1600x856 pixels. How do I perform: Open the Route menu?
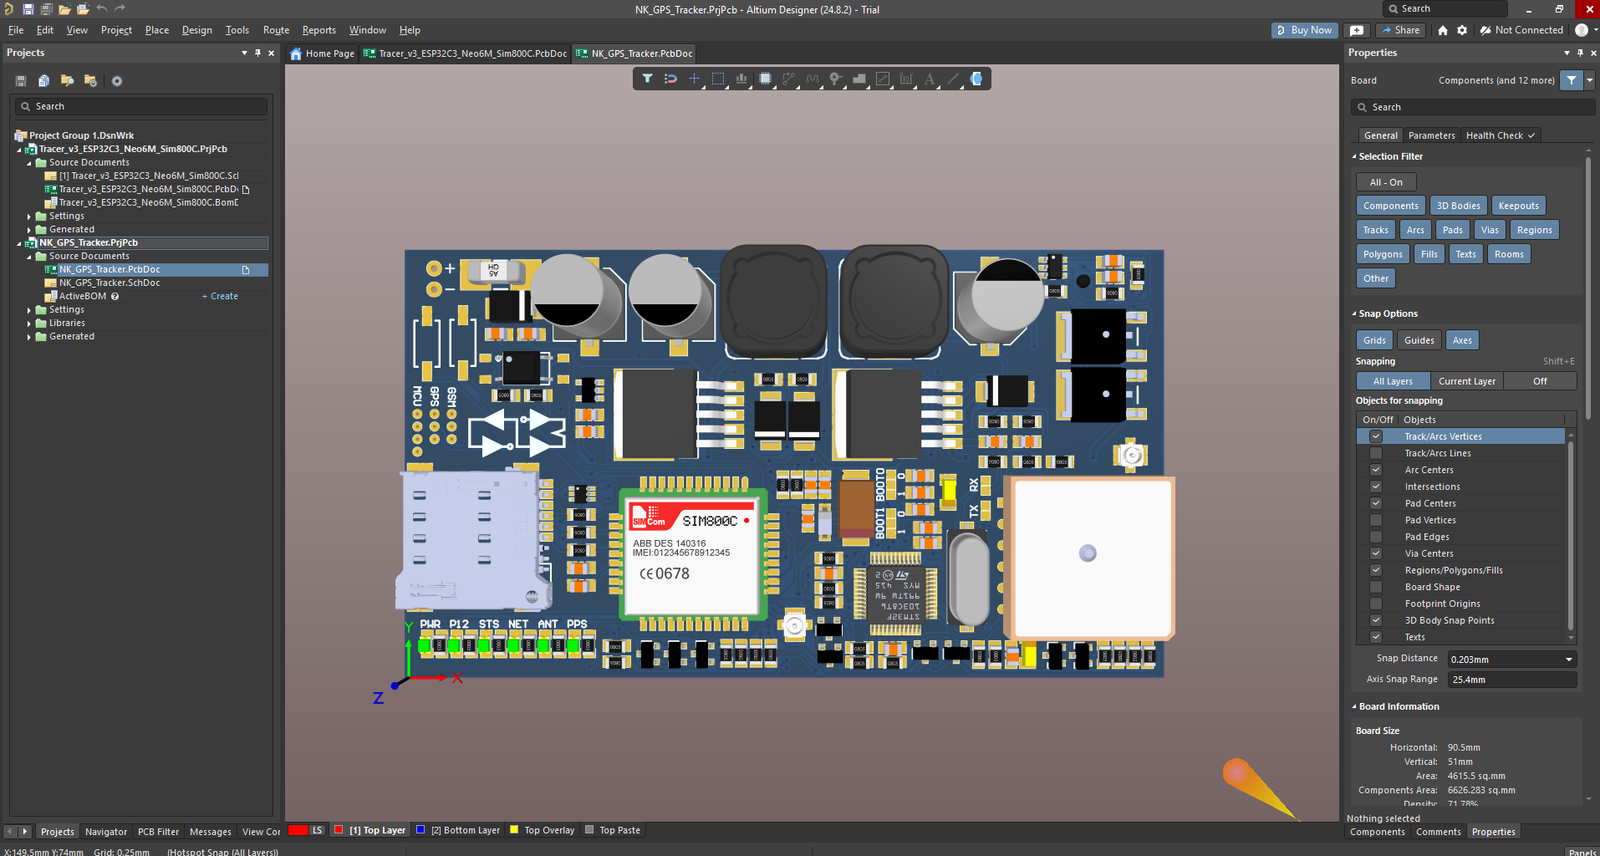pyautogui.click(x=276, y=30)
